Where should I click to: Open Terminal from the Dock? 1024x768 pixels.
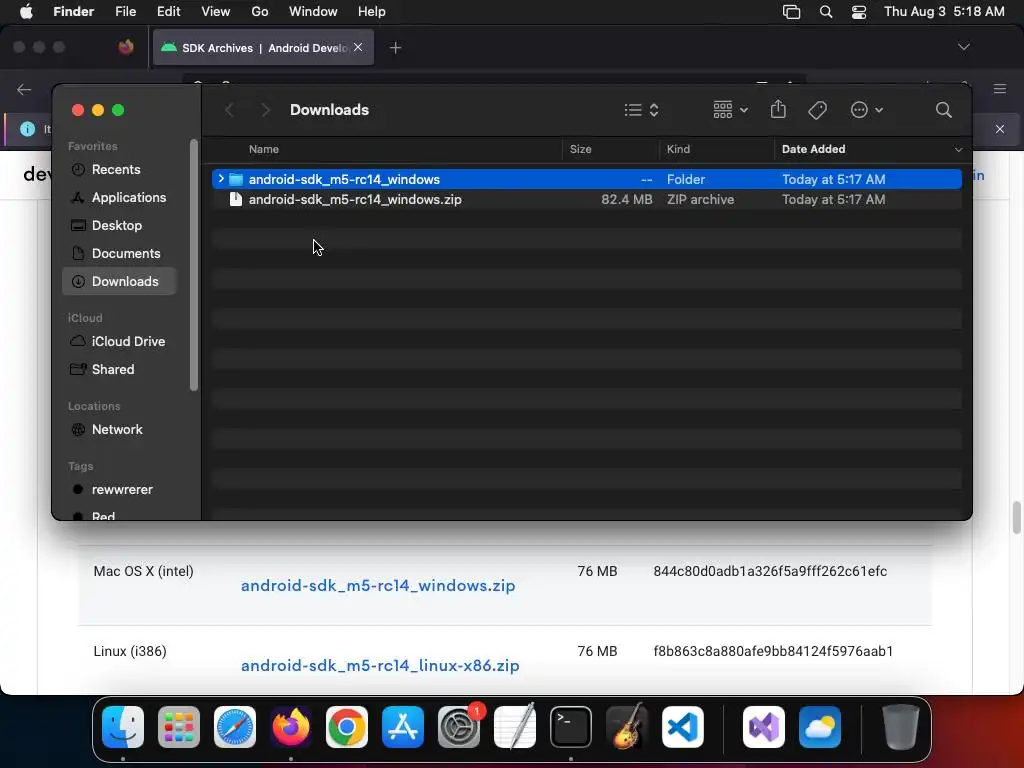tap(571, 726)
